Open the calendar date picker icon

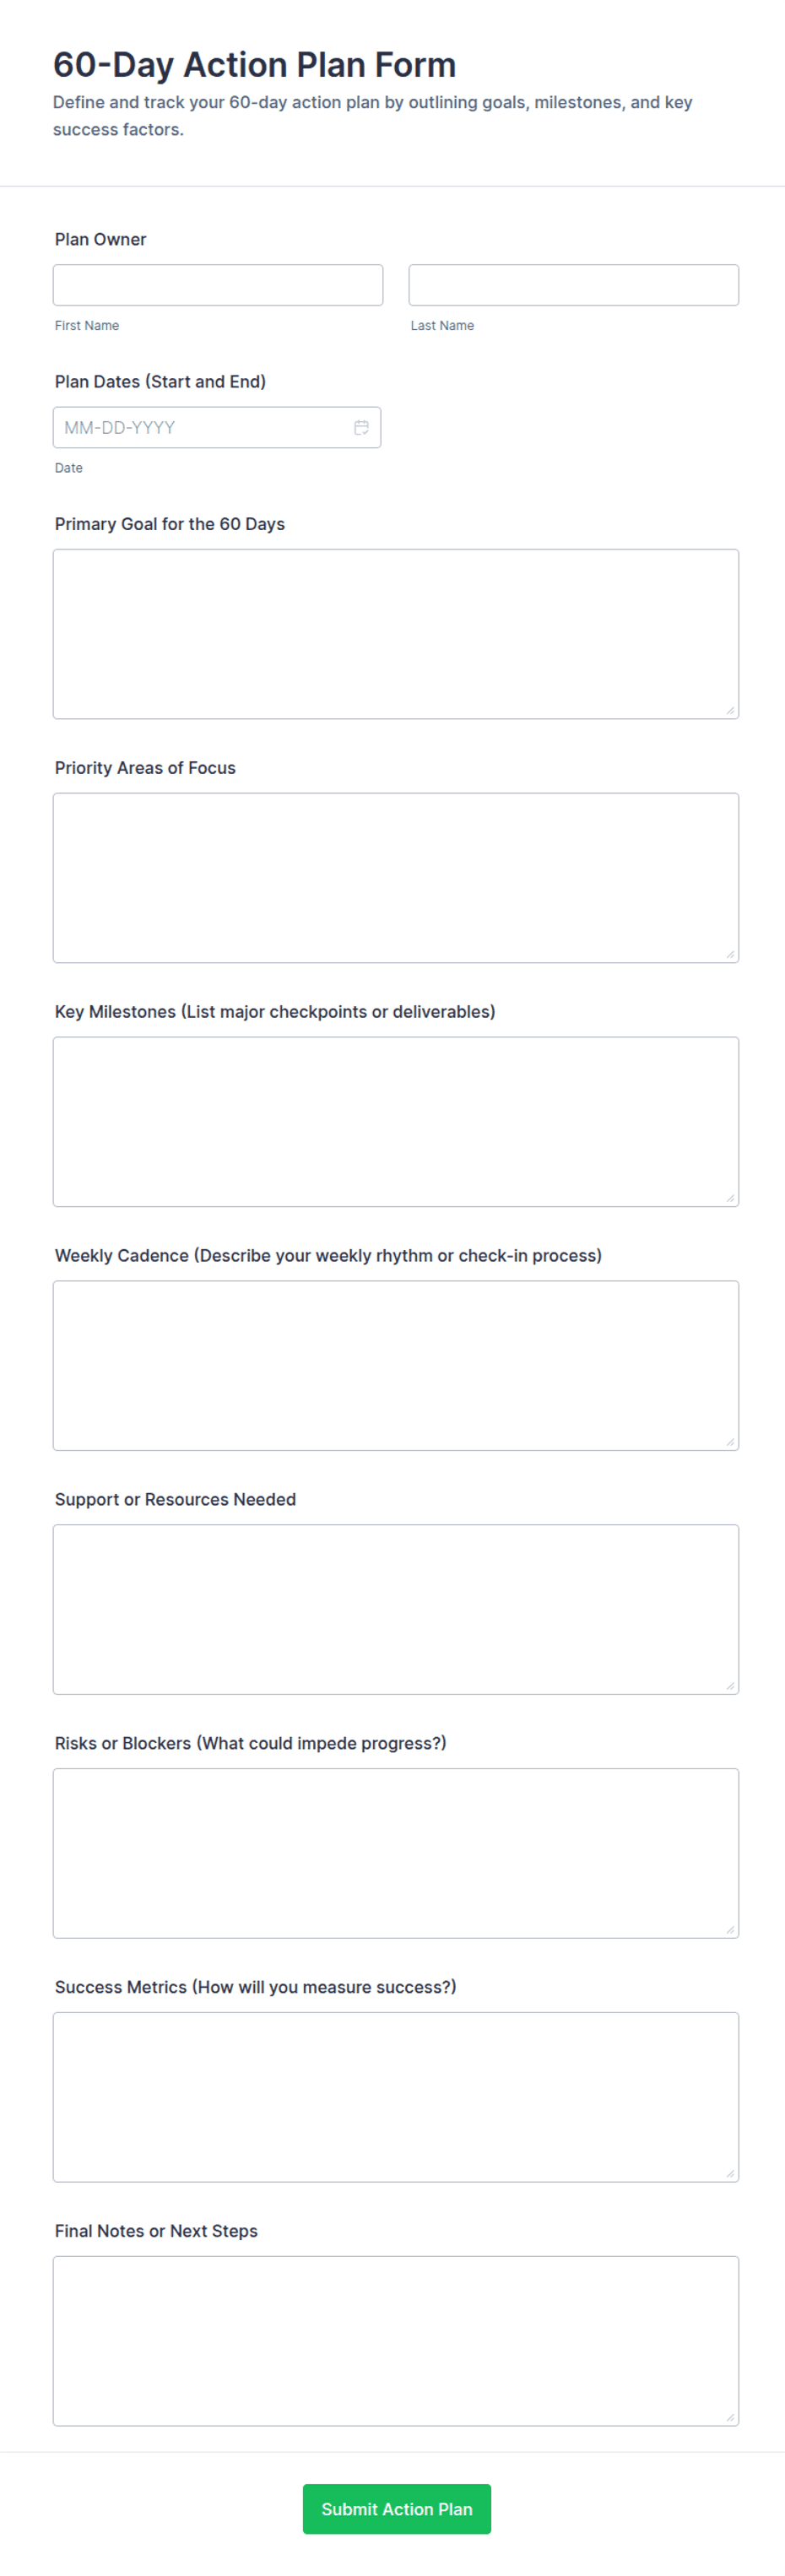(x=361, y=427)
